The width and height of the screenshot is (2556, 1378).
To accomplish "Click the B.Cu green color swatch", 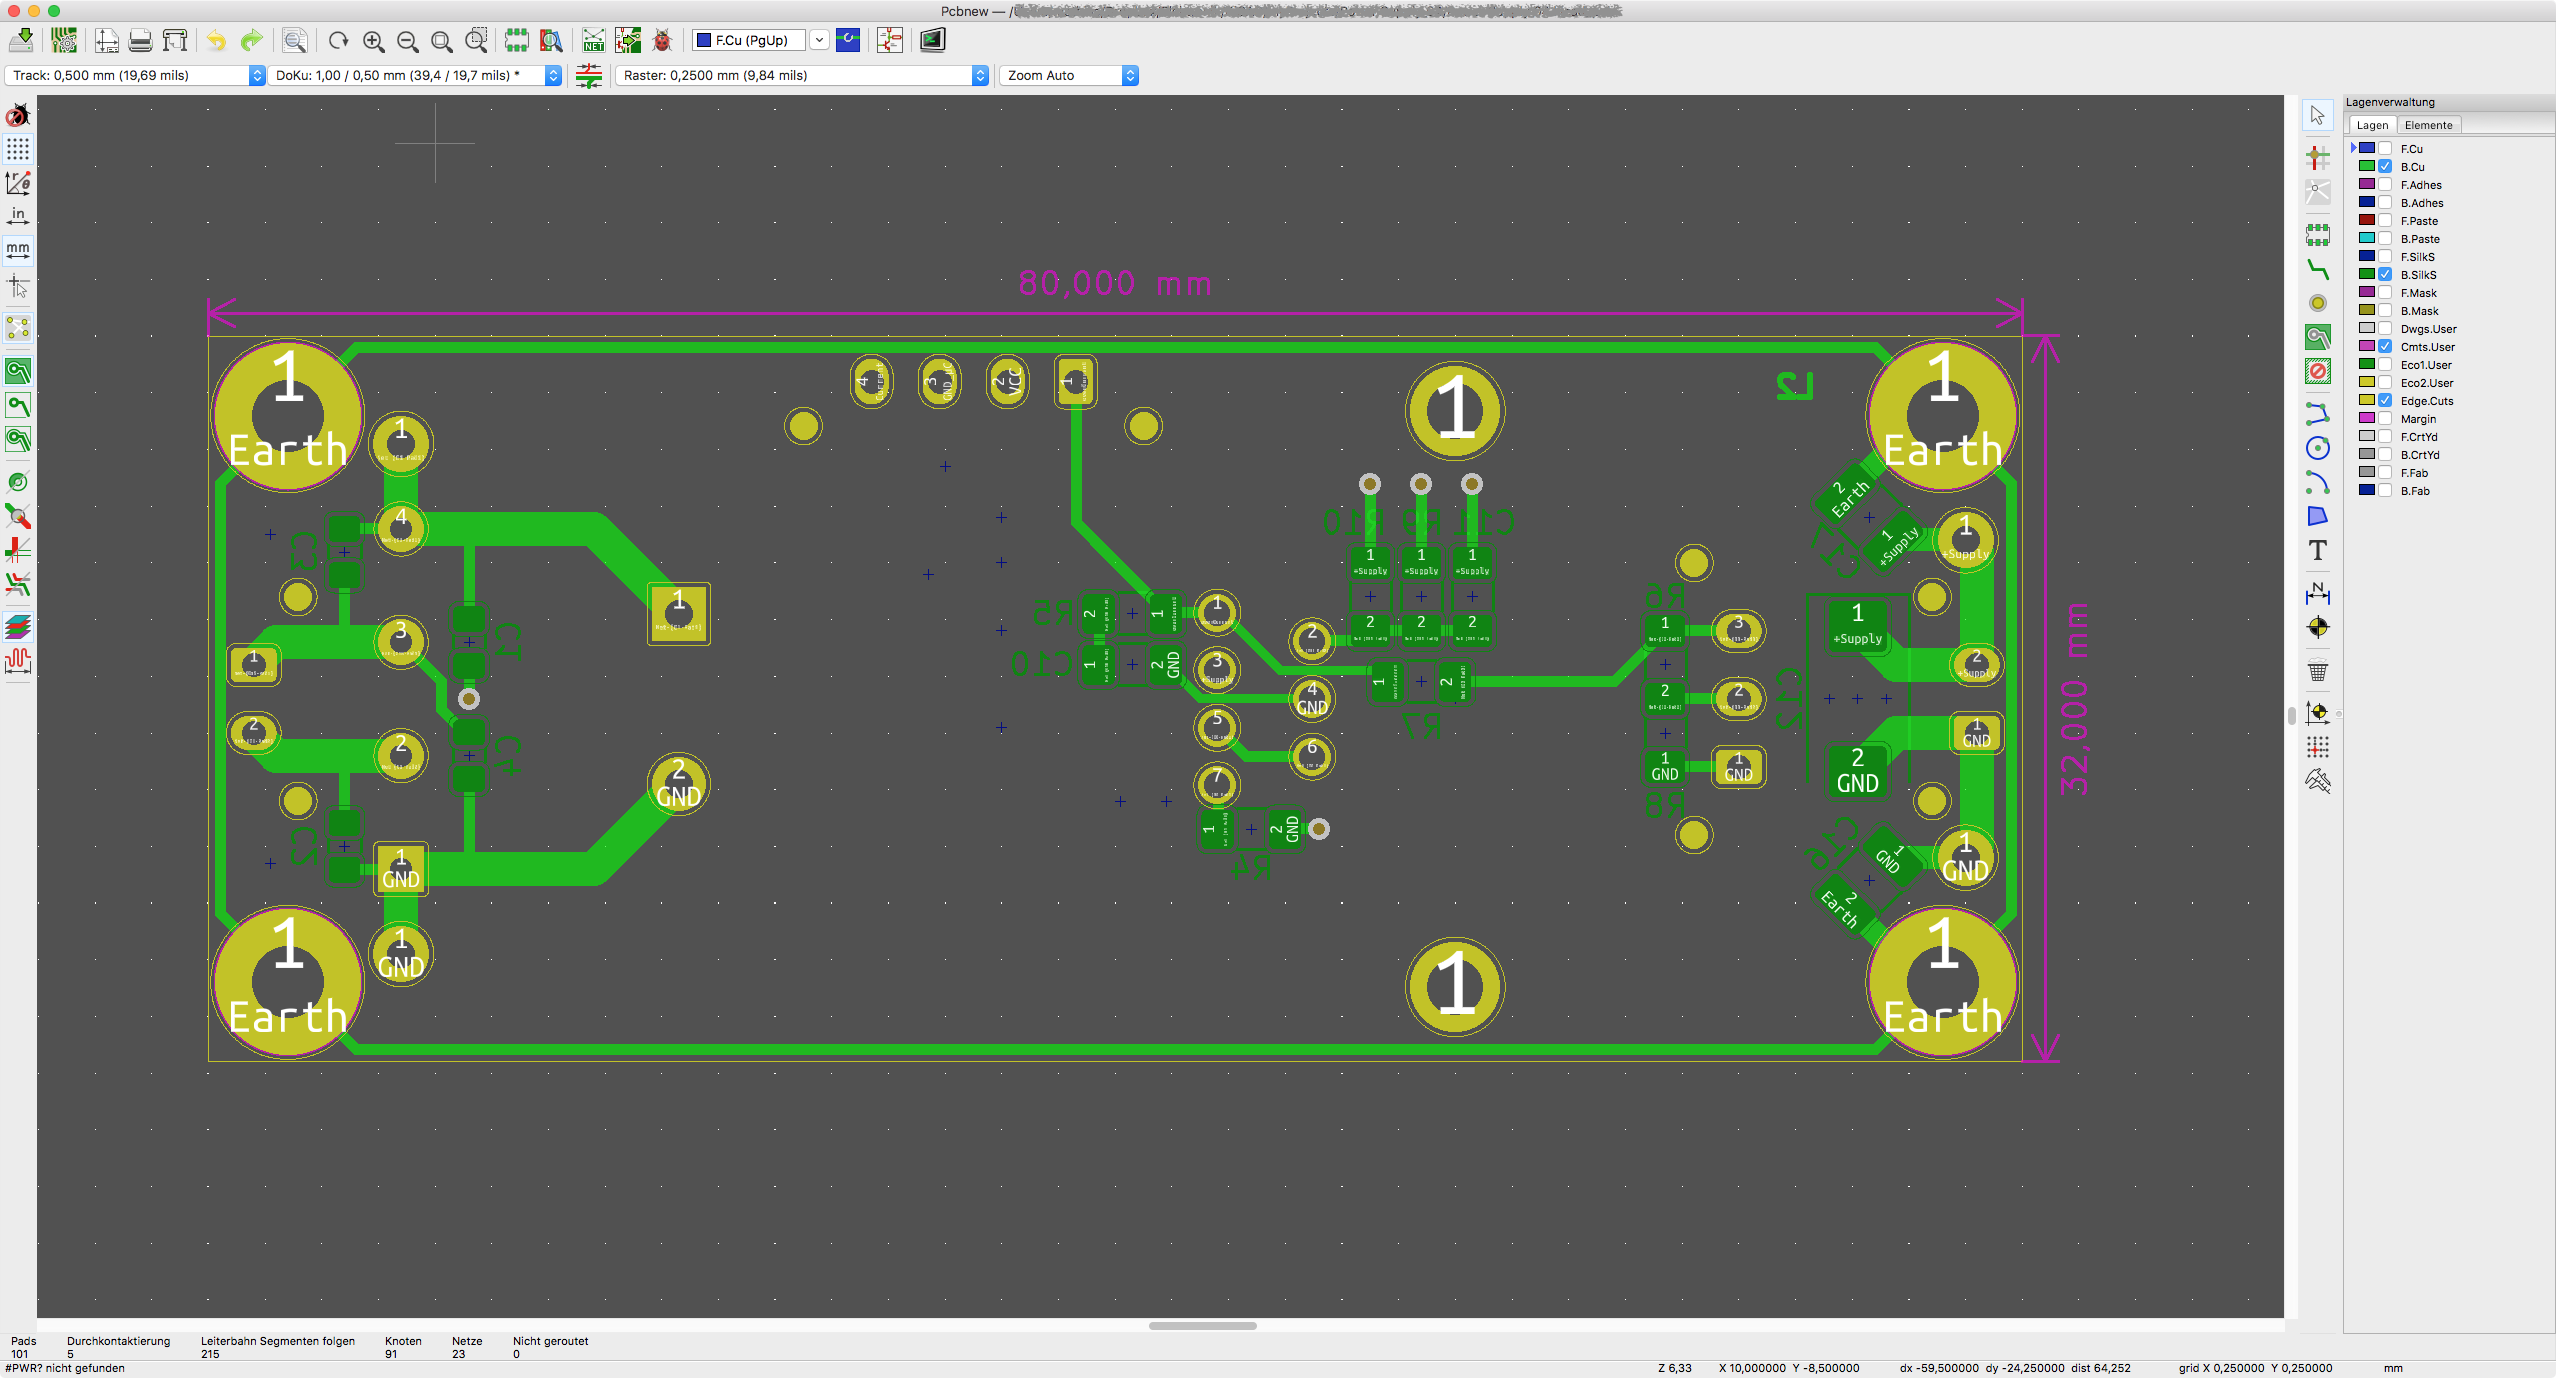I will pos(2367,166).
